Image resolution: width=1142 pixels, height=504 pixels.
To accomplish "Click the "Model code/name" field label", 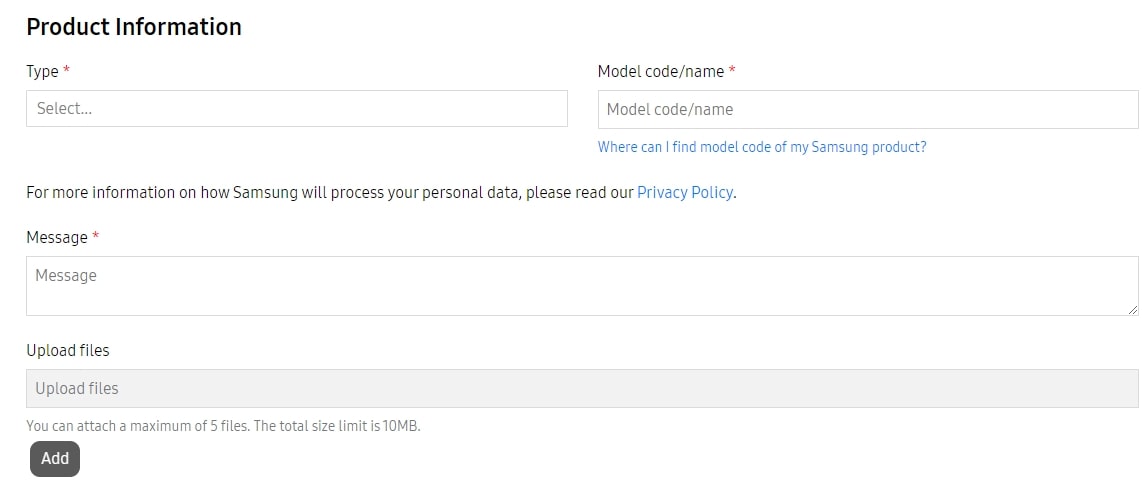I will tap(661, 71).
